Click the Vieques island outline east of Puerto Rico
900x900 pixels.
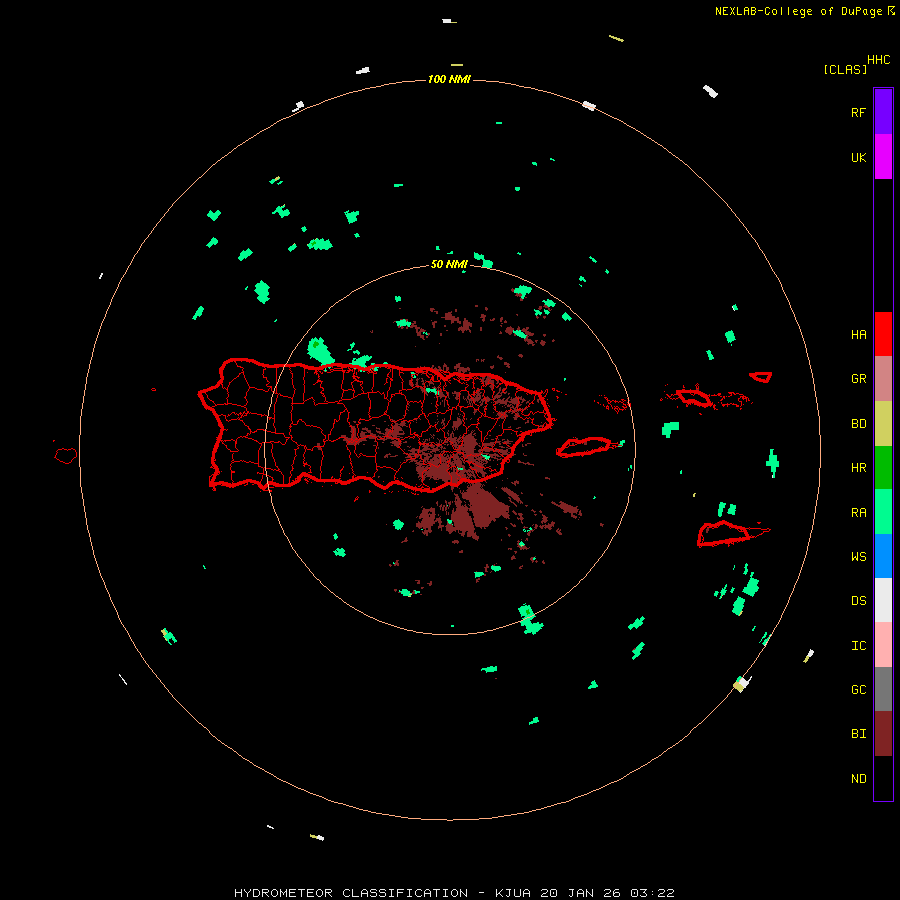pyautogui.click(x=583, y=447)
